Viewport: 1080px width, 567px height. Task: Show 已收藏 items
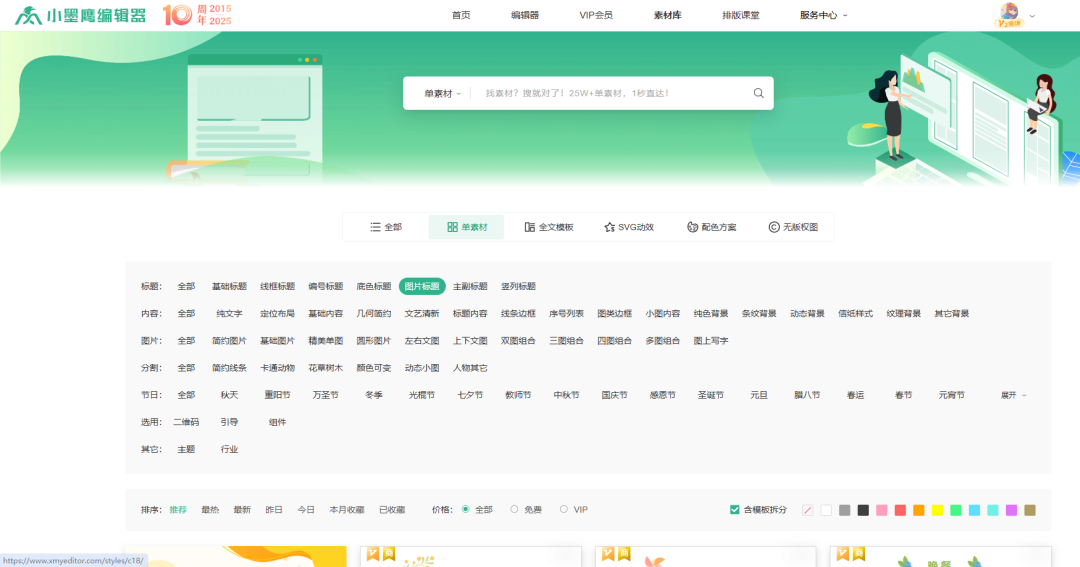point(392,510)
